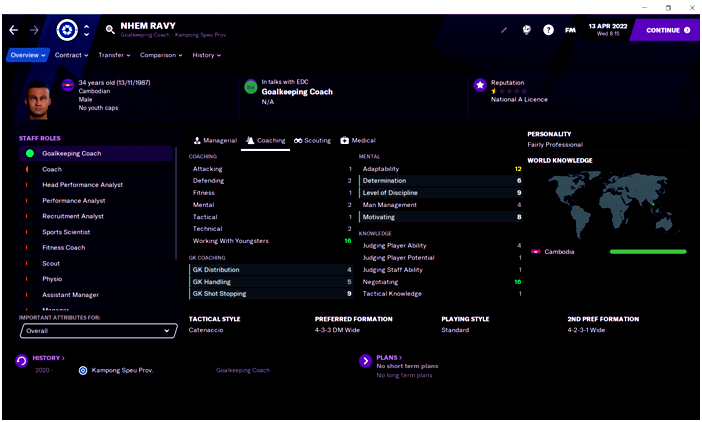Select the Recruitment Analyst role

pos(96,216)
